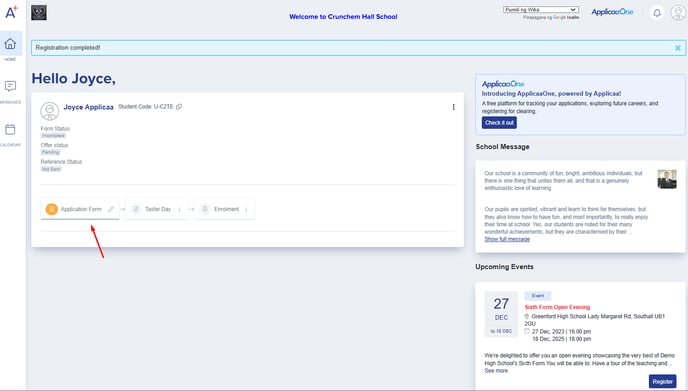Click the Register button for the event
This screenshot has height=391, width=688.
click(662, 381)
